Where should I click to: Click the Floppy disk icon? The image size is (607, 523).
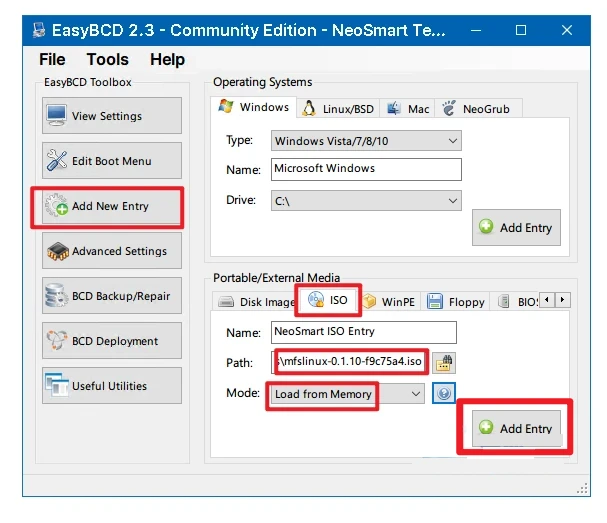pyautogui.click(x=435, y=301)
